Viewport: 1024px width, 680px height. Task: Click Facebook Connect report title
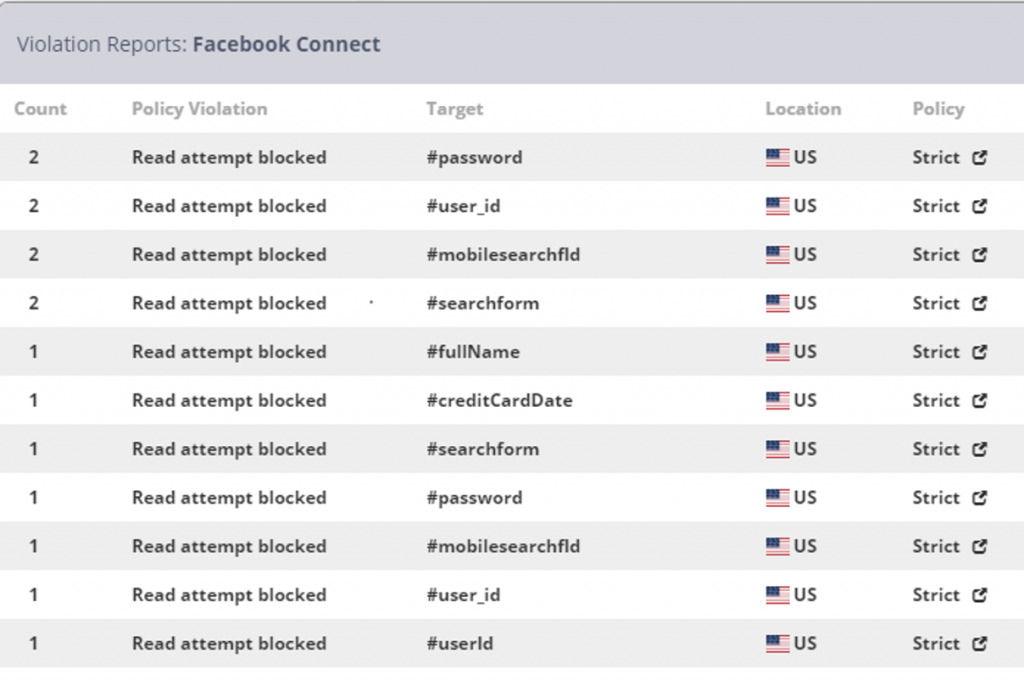[286, 44]
